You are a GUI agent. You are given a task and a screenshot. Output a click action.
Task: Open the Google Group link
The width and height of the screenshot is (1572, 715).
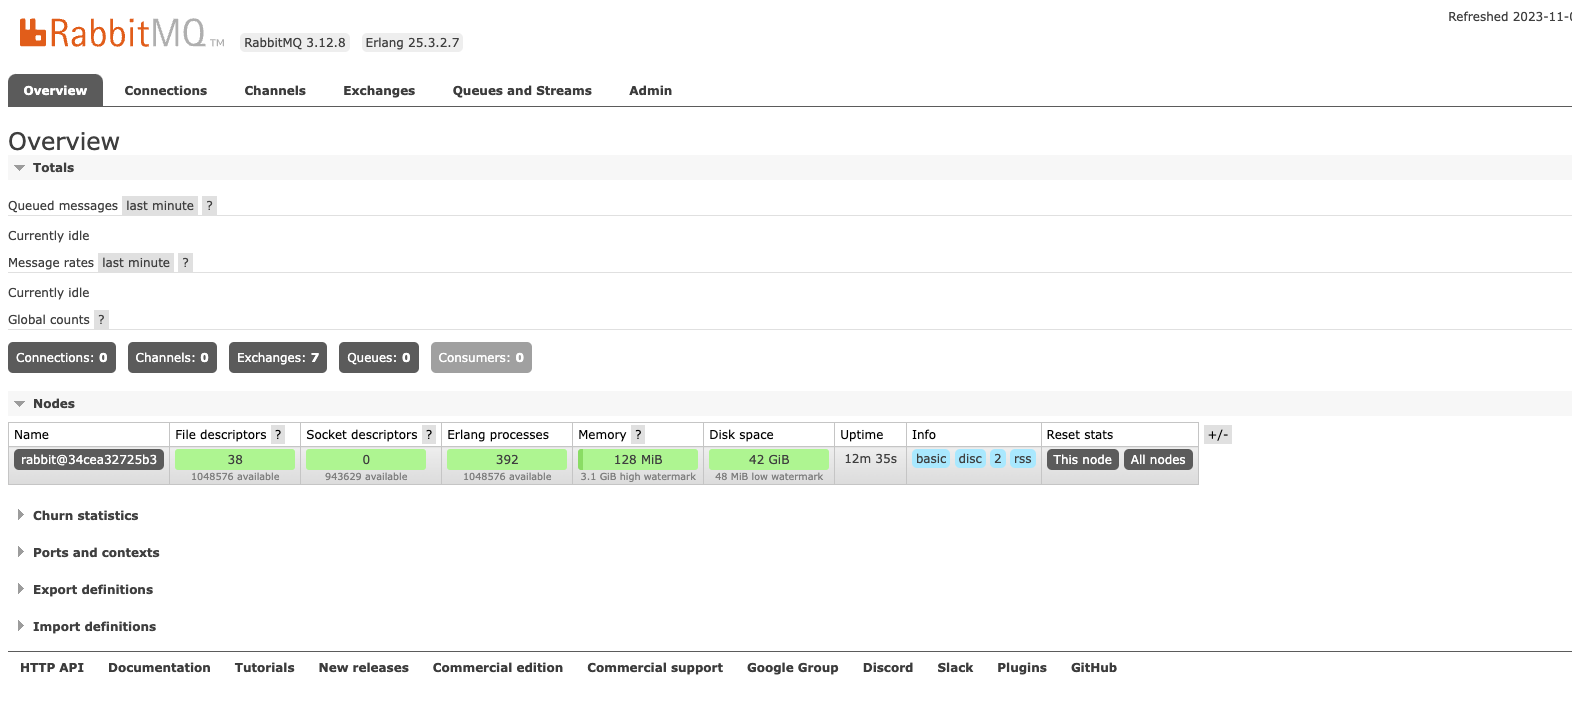793,668
